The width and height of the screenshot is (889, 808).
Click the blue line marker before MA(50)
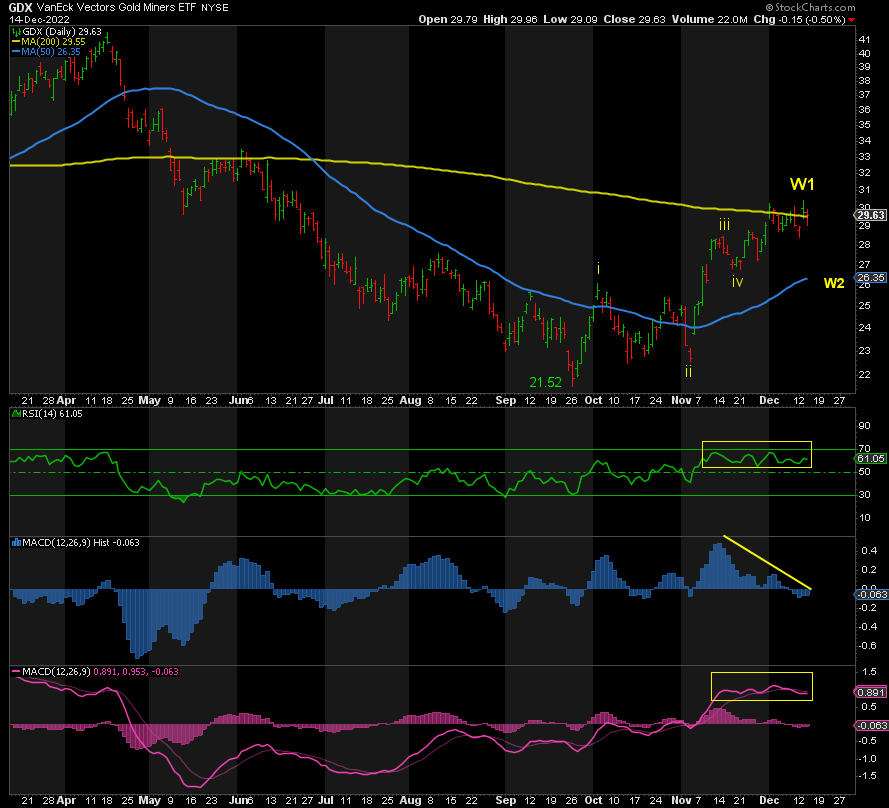click(x=16, y=52)
